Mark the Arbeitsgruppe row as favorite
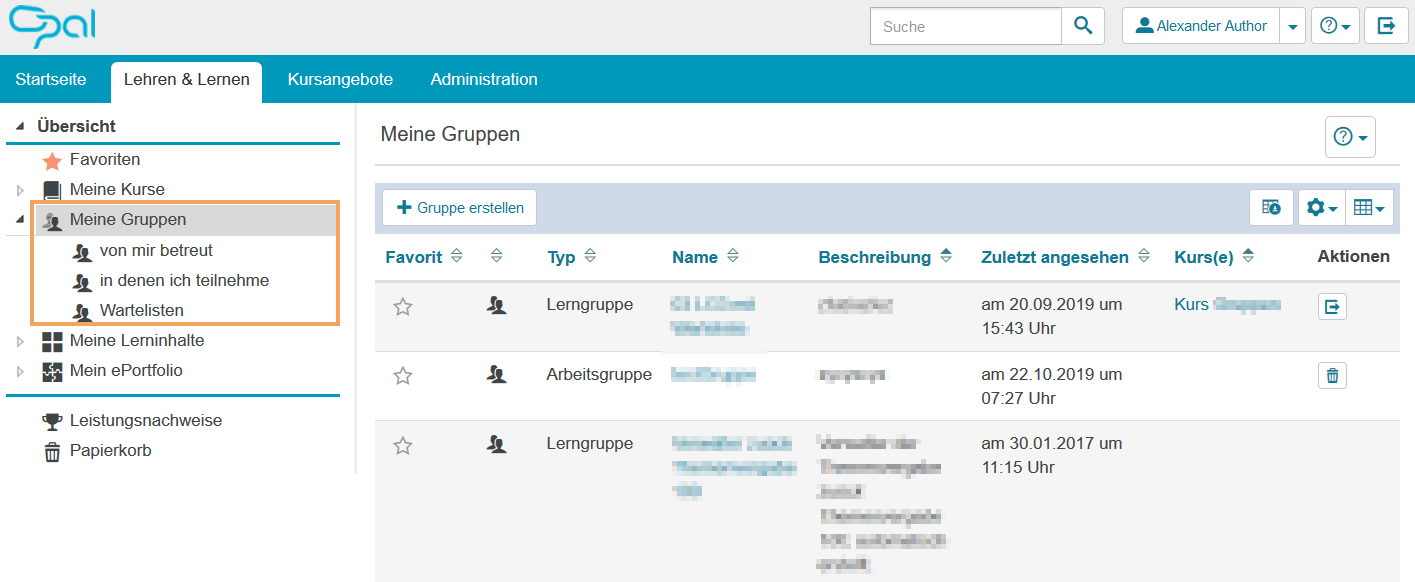 [x=403, y=376]
